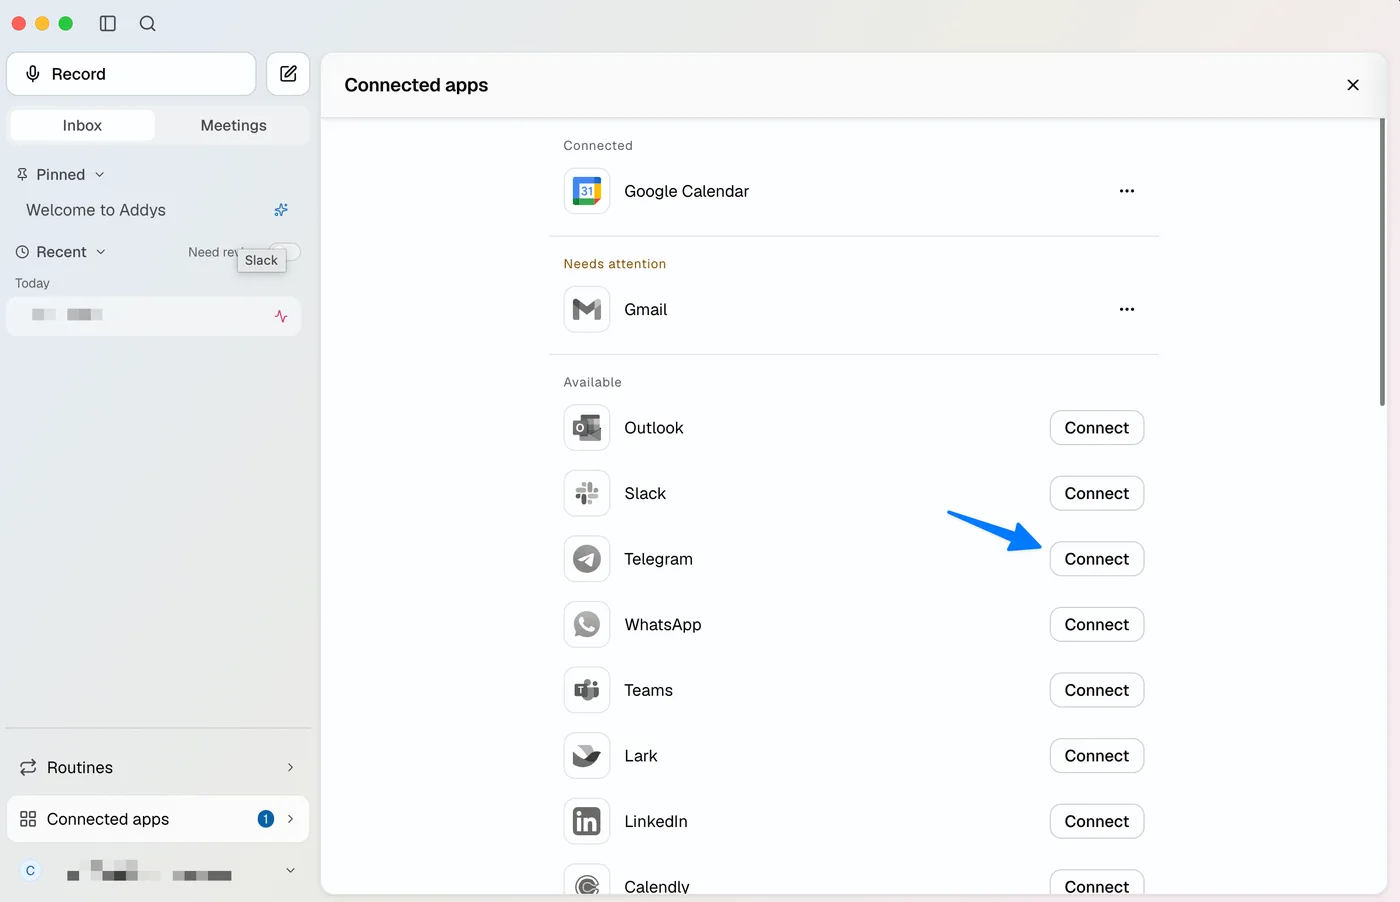Click the Google Calendar app icon
This screenshot has width=1400, height=902.
(x=587, y=191)
